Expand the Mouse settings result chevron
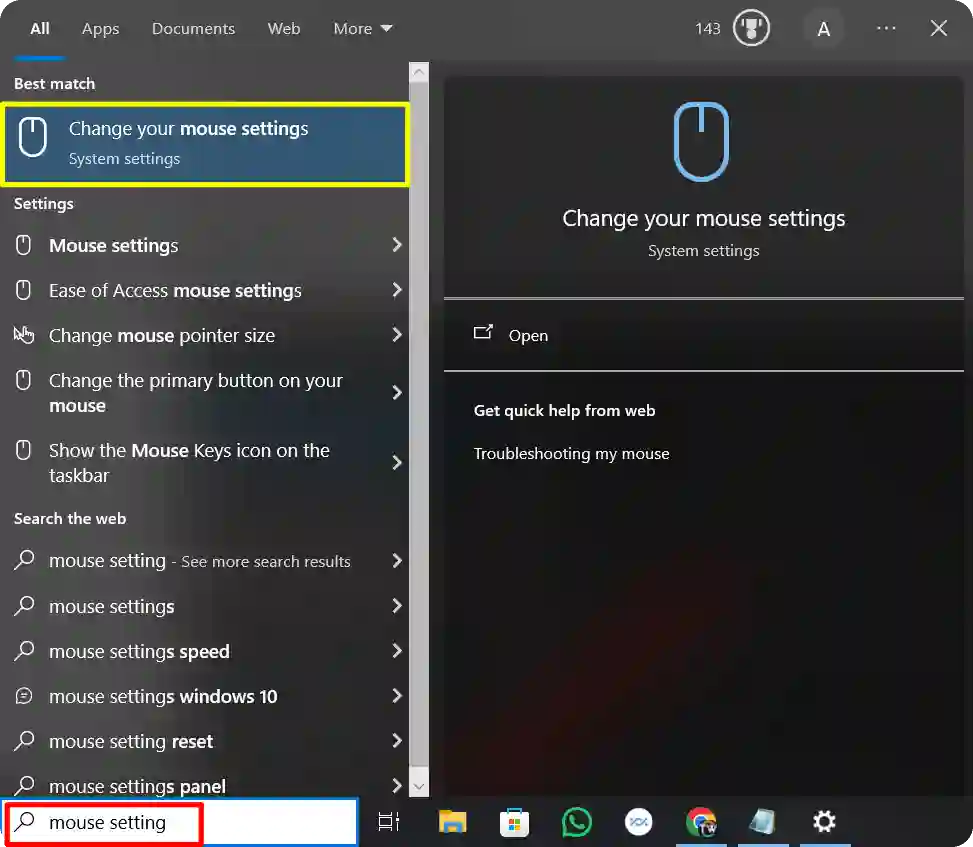 tap(396, 245)
